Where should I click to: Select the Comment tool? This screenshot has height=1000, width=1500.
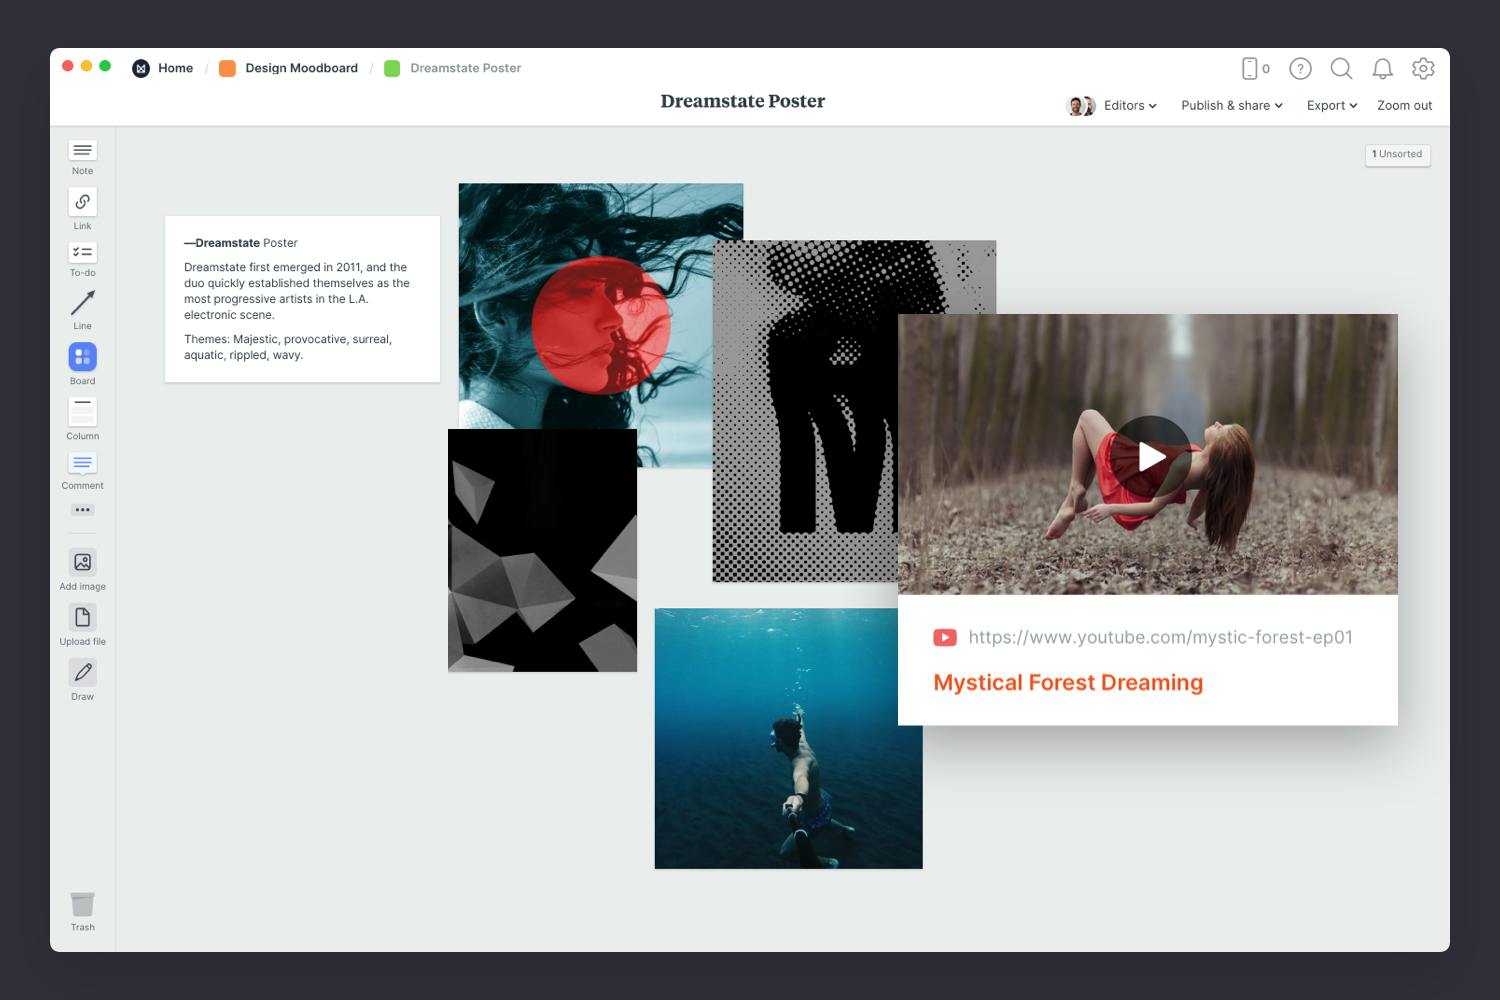pyautogui.click(x=82, y=464)
